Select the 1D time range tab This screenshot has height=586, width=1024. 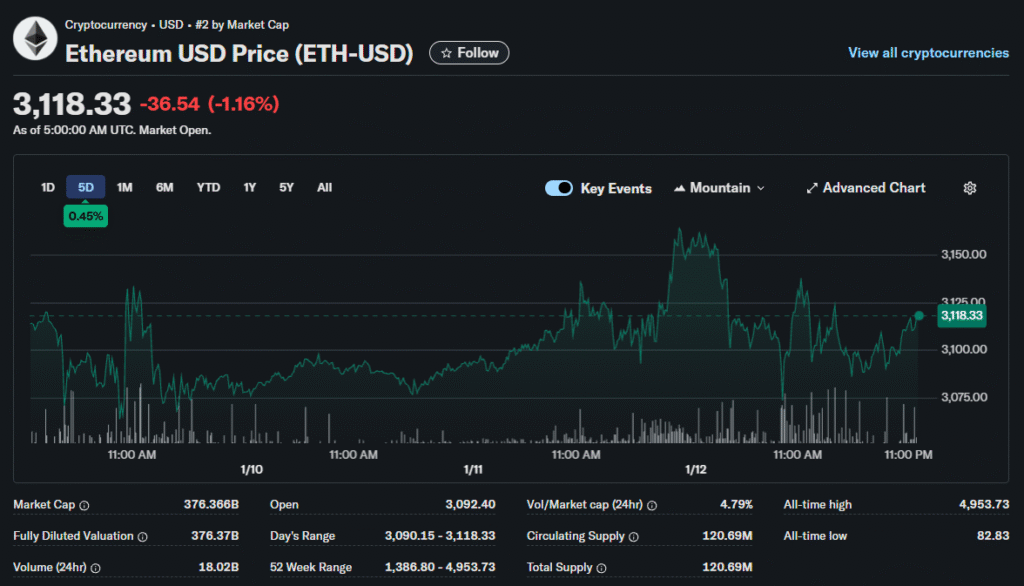(47, 187)
